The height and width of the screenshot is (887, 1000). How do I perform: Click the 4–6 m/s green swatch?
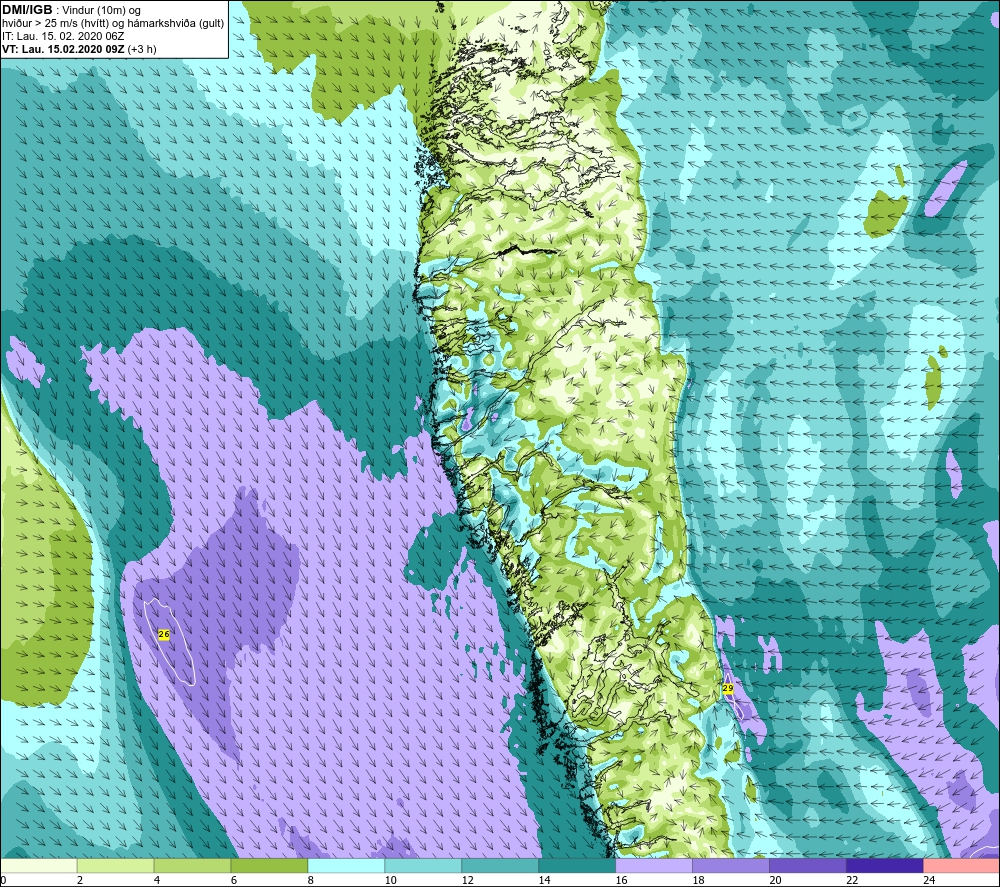pos(192,866)
